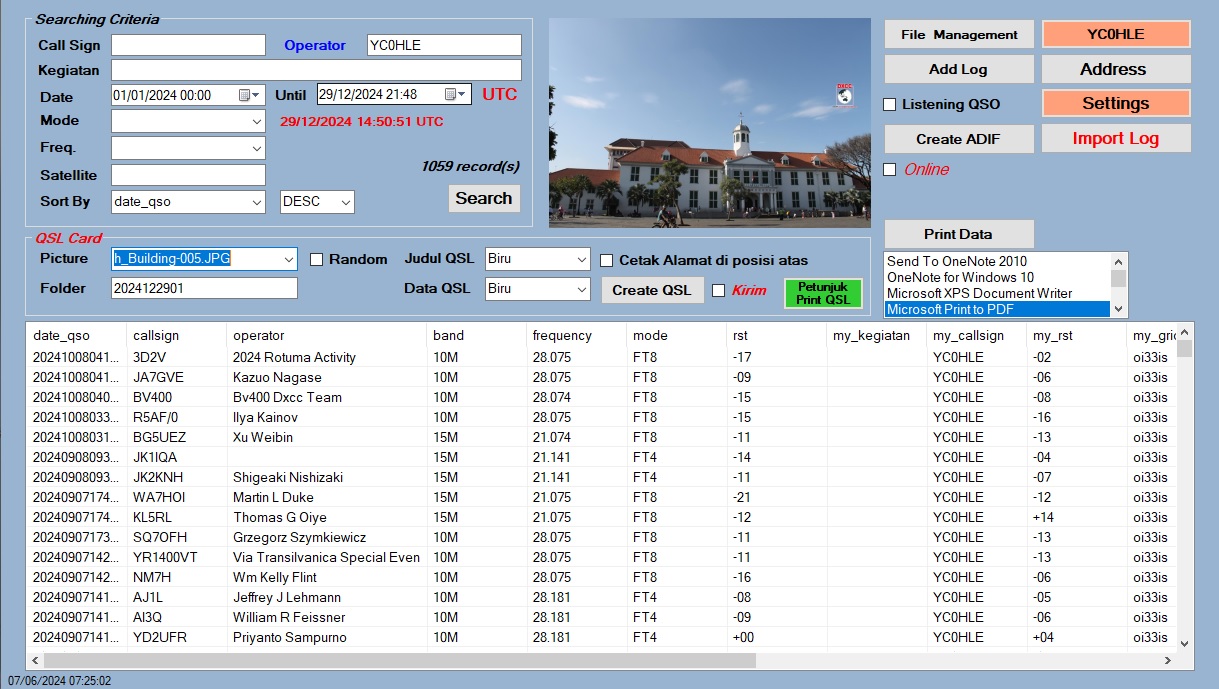Click the table's horizontal scroll-right arrow
The height and width of the screenshot is (689, 1219).
[x=1166, y=661]
